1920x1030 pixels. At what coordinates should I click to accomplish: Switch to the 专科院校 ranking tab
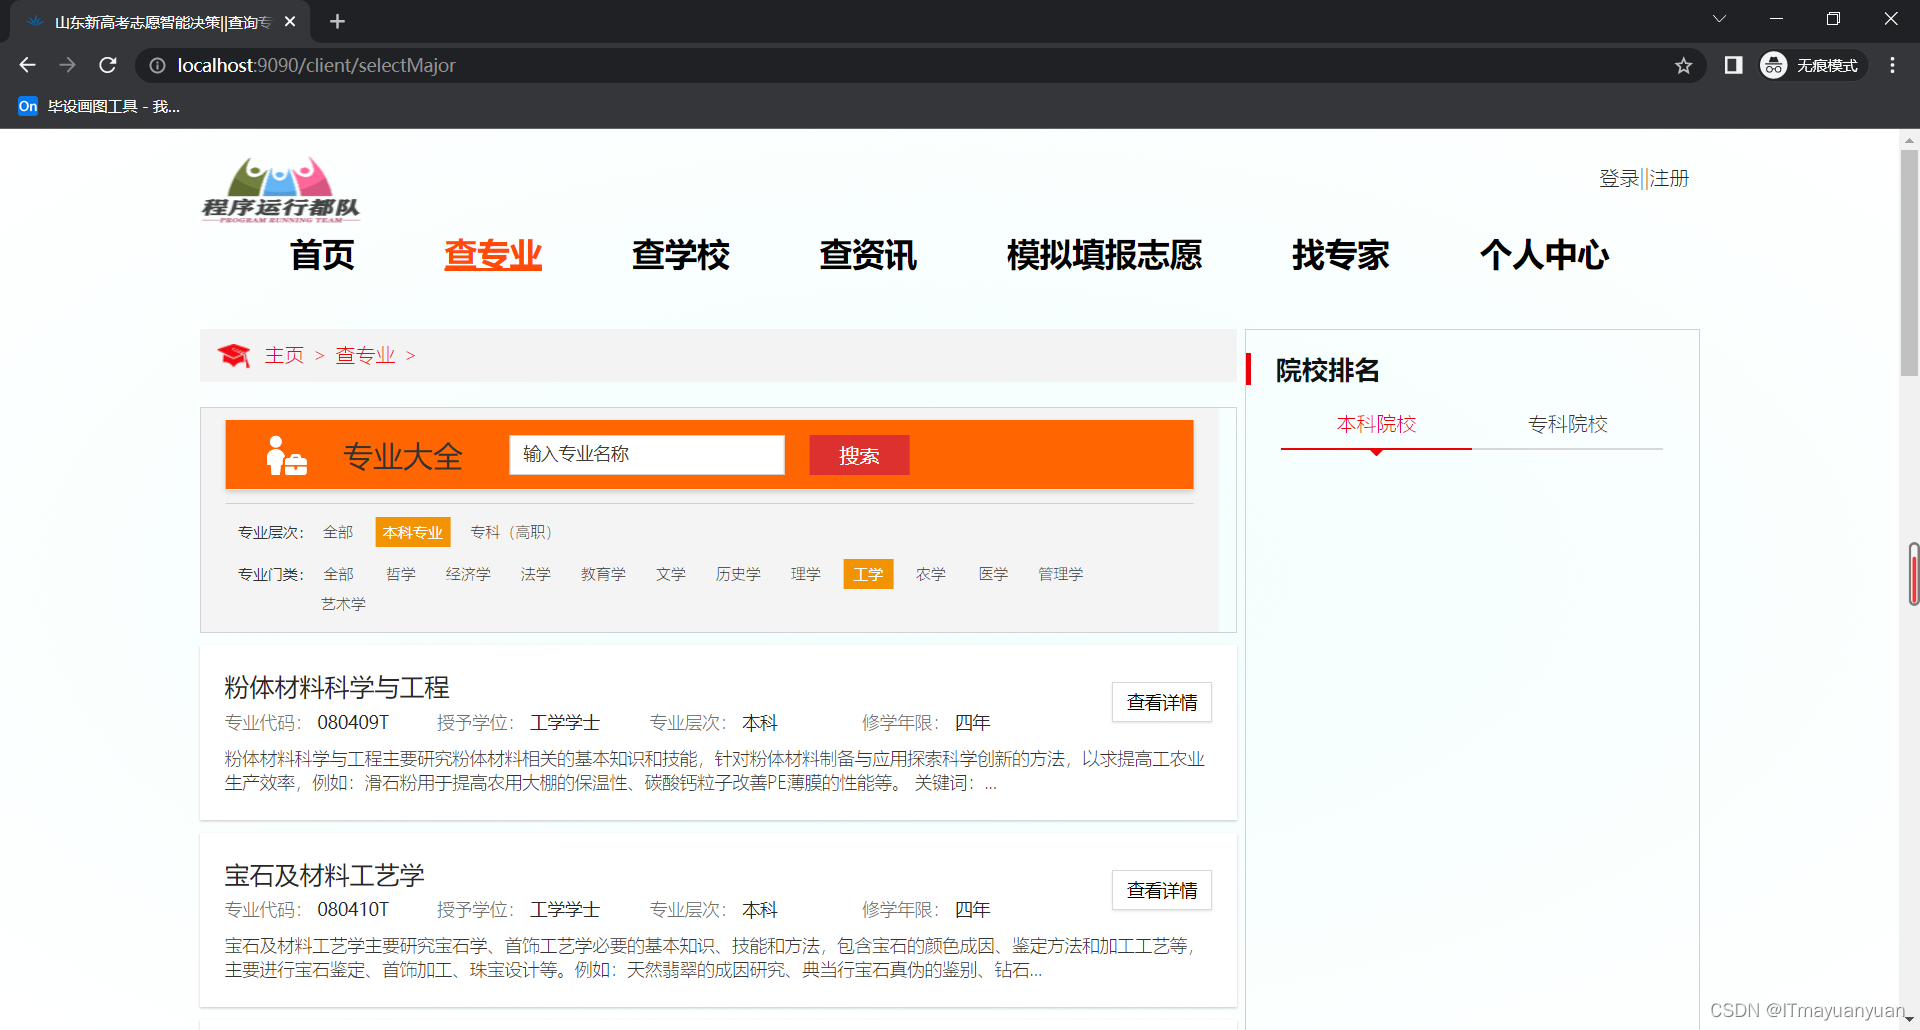click(1567, 424)
